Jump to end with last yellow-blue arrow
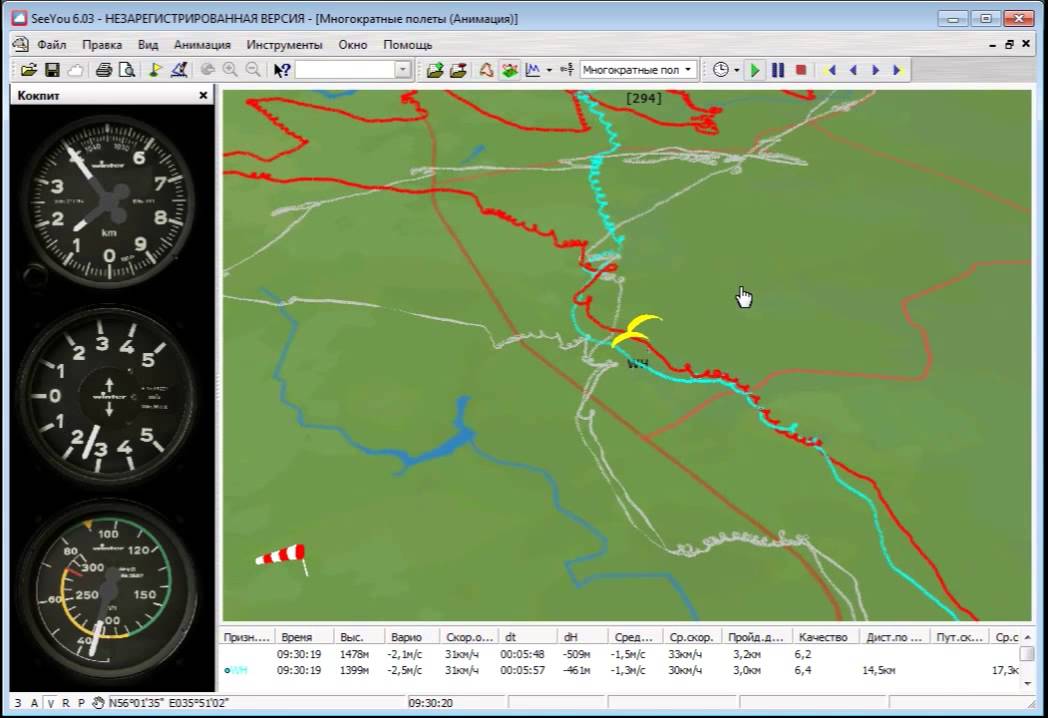The image size is (1048, 718). (898, 70)
